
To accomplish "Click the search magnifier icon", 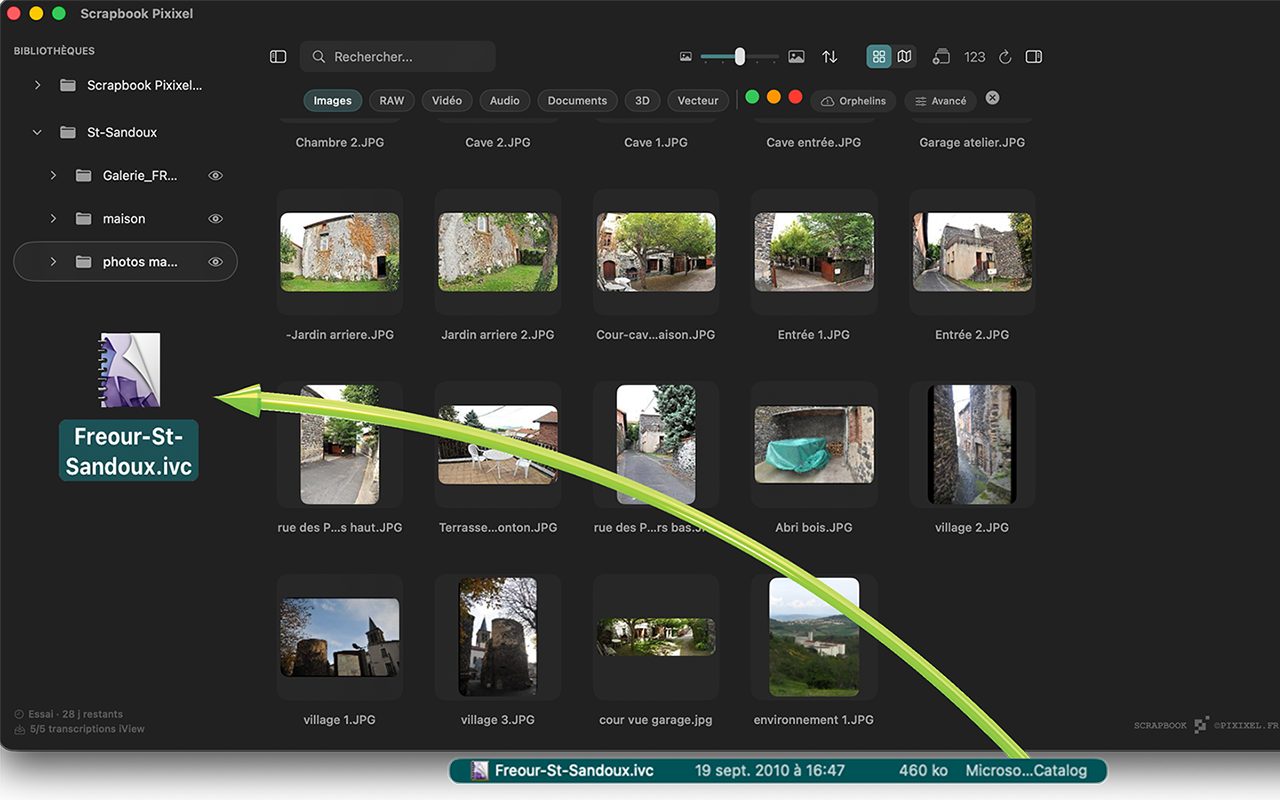I will click(319, 57).
